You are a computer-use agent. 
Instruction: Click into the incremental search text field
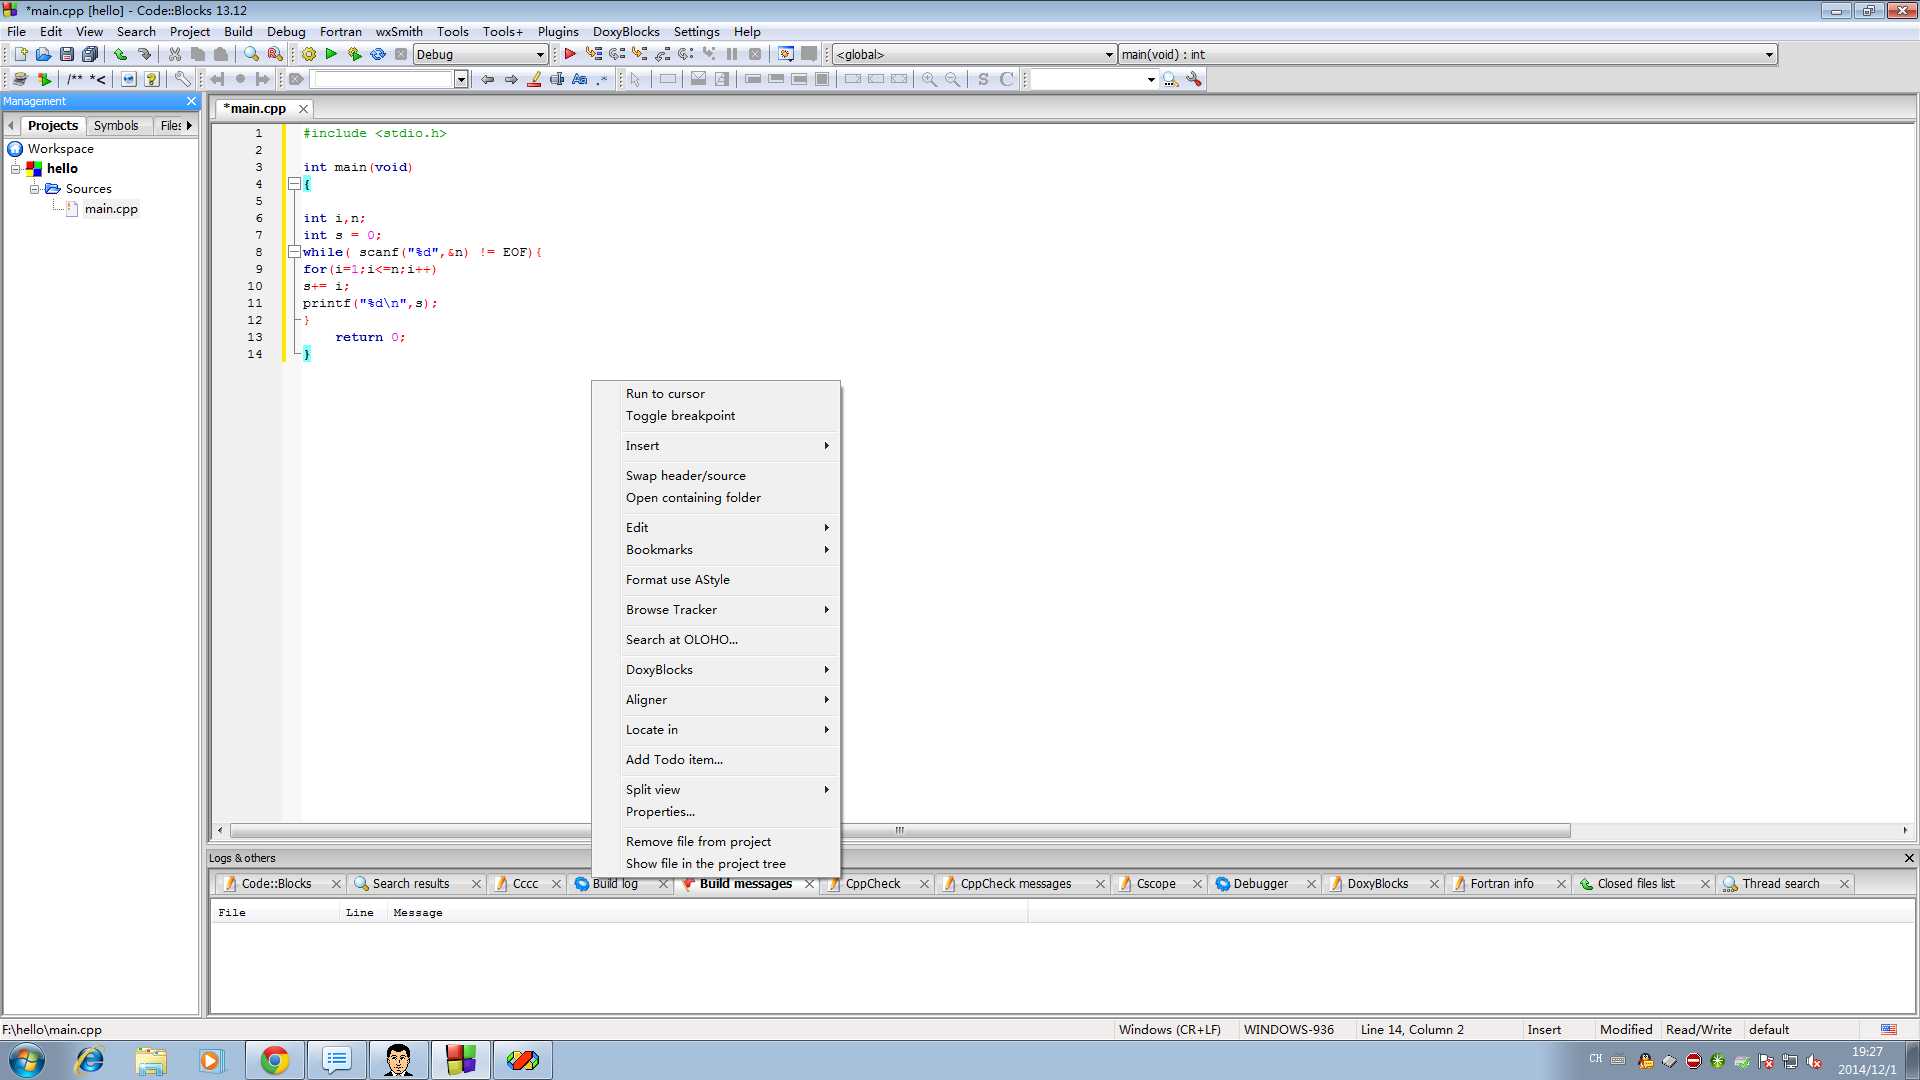tap(382, 79)
